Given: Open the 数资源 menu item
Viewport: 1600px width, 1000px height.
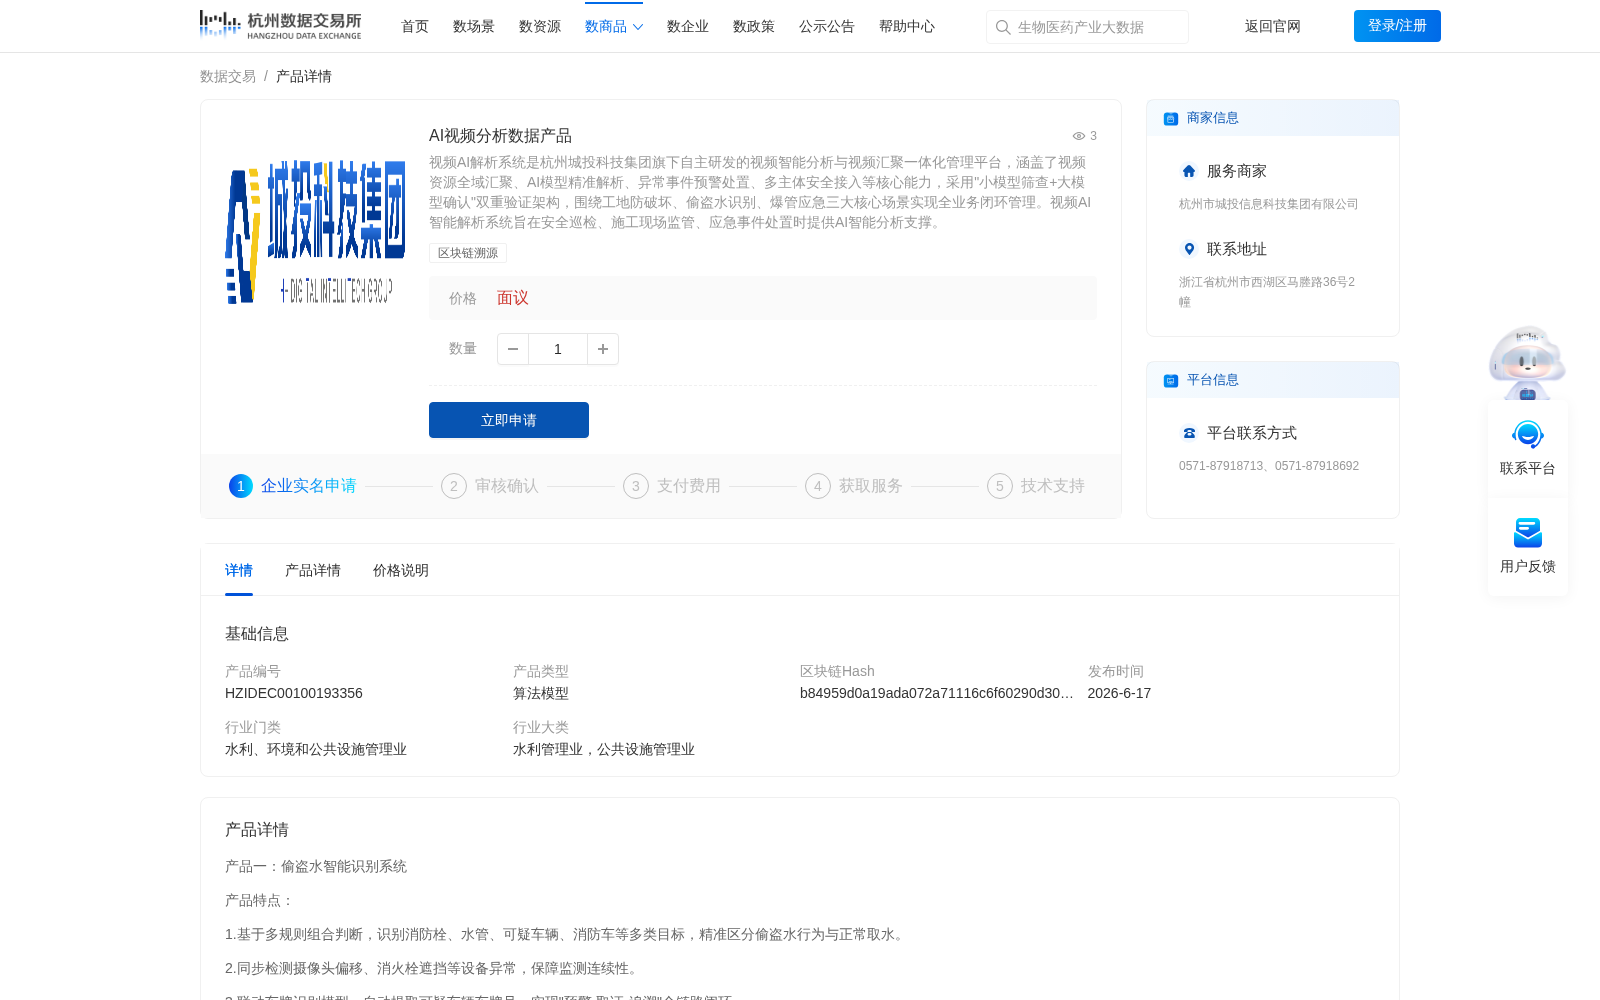Looking at the screenshot, I should [540, 27].
